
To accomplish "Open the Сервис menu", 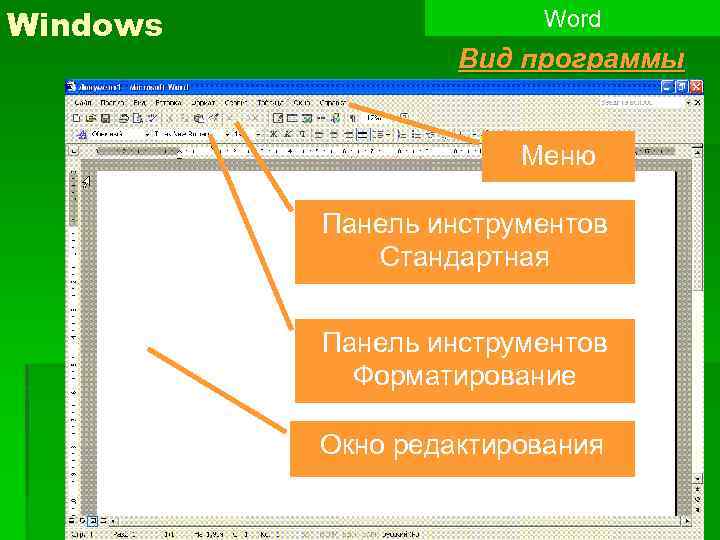I will click(x=236, y=102).
